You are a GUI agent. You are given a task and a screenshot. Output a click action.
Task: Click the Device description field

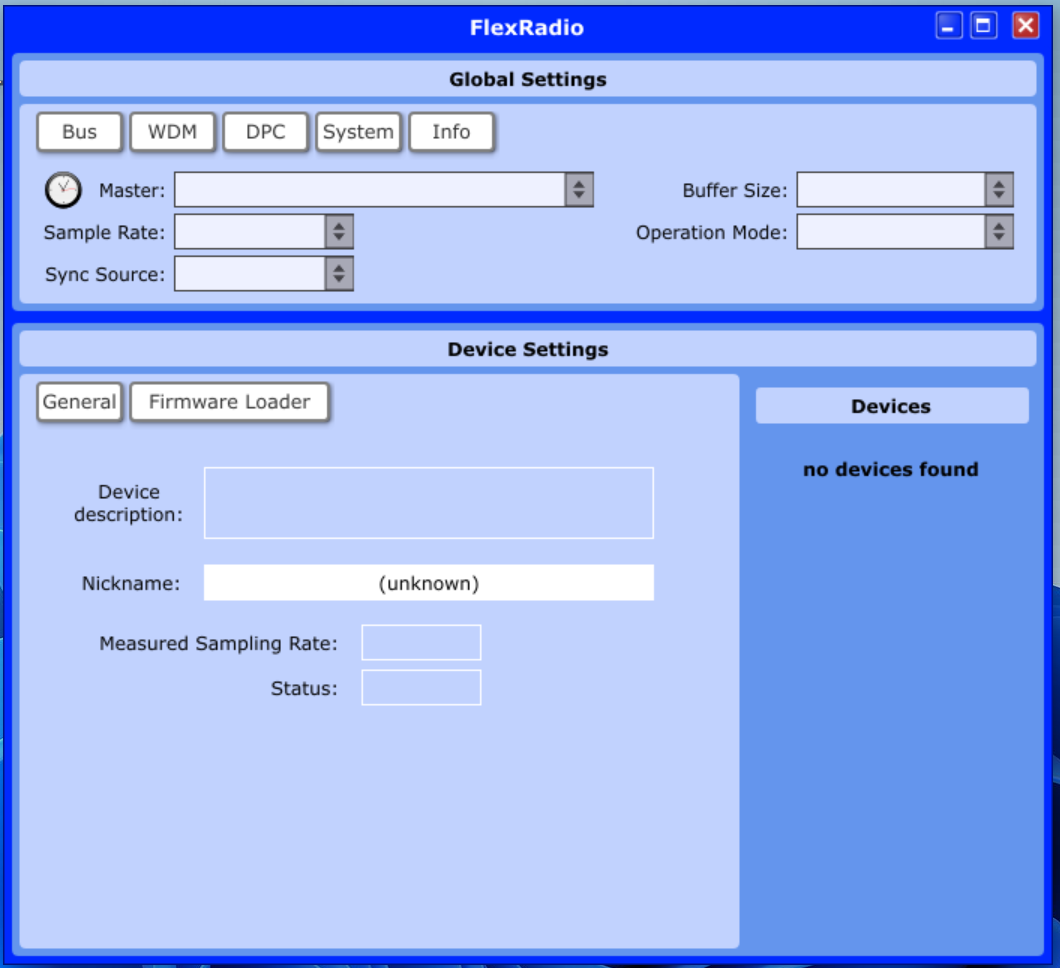pos(429,503)
